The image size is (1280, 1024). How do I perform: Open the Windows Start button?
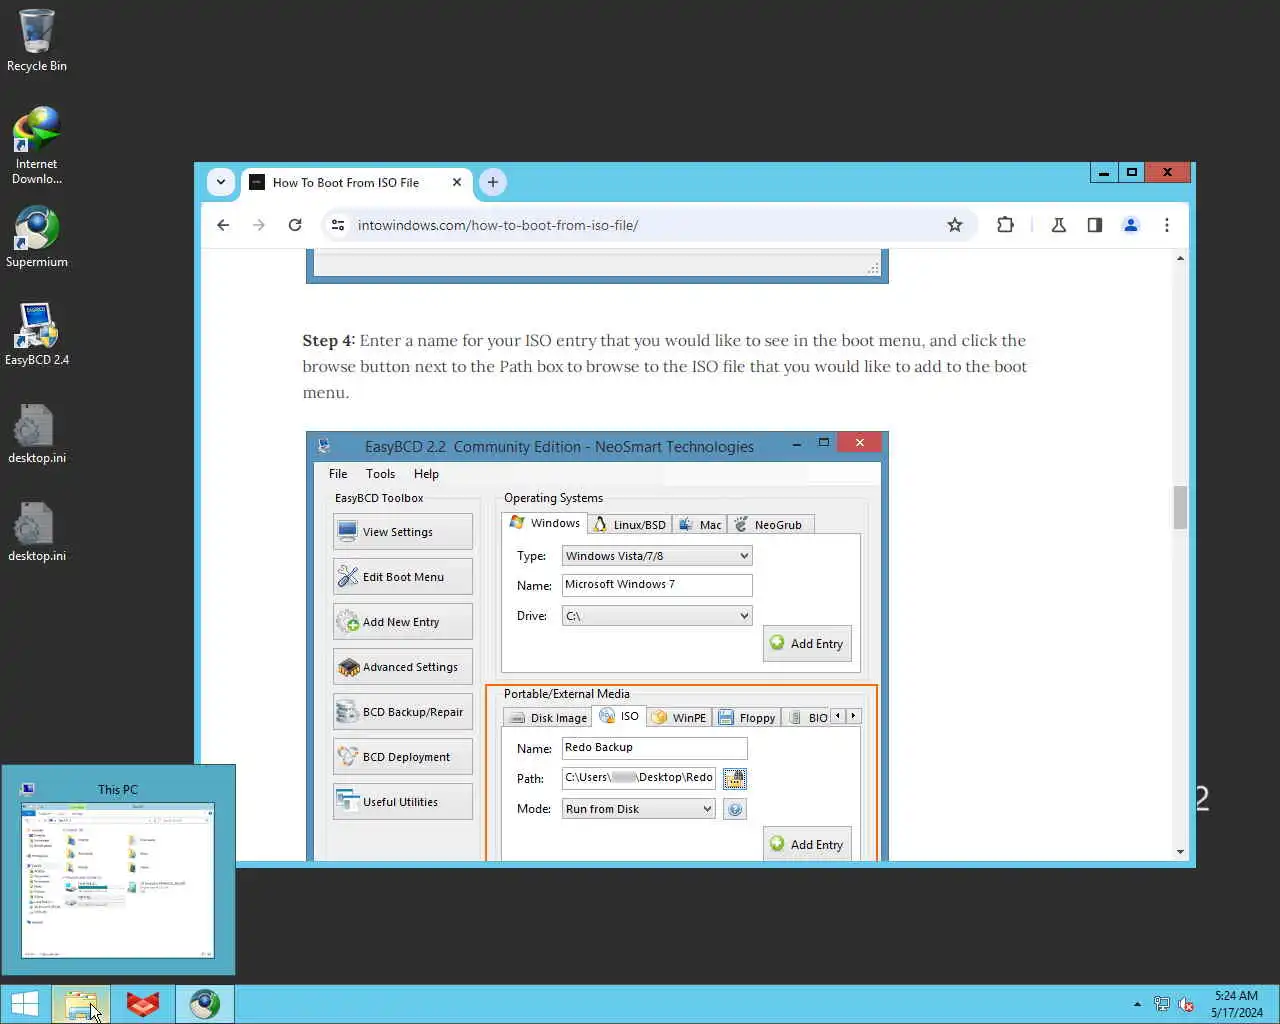(x=25, y=1004)
